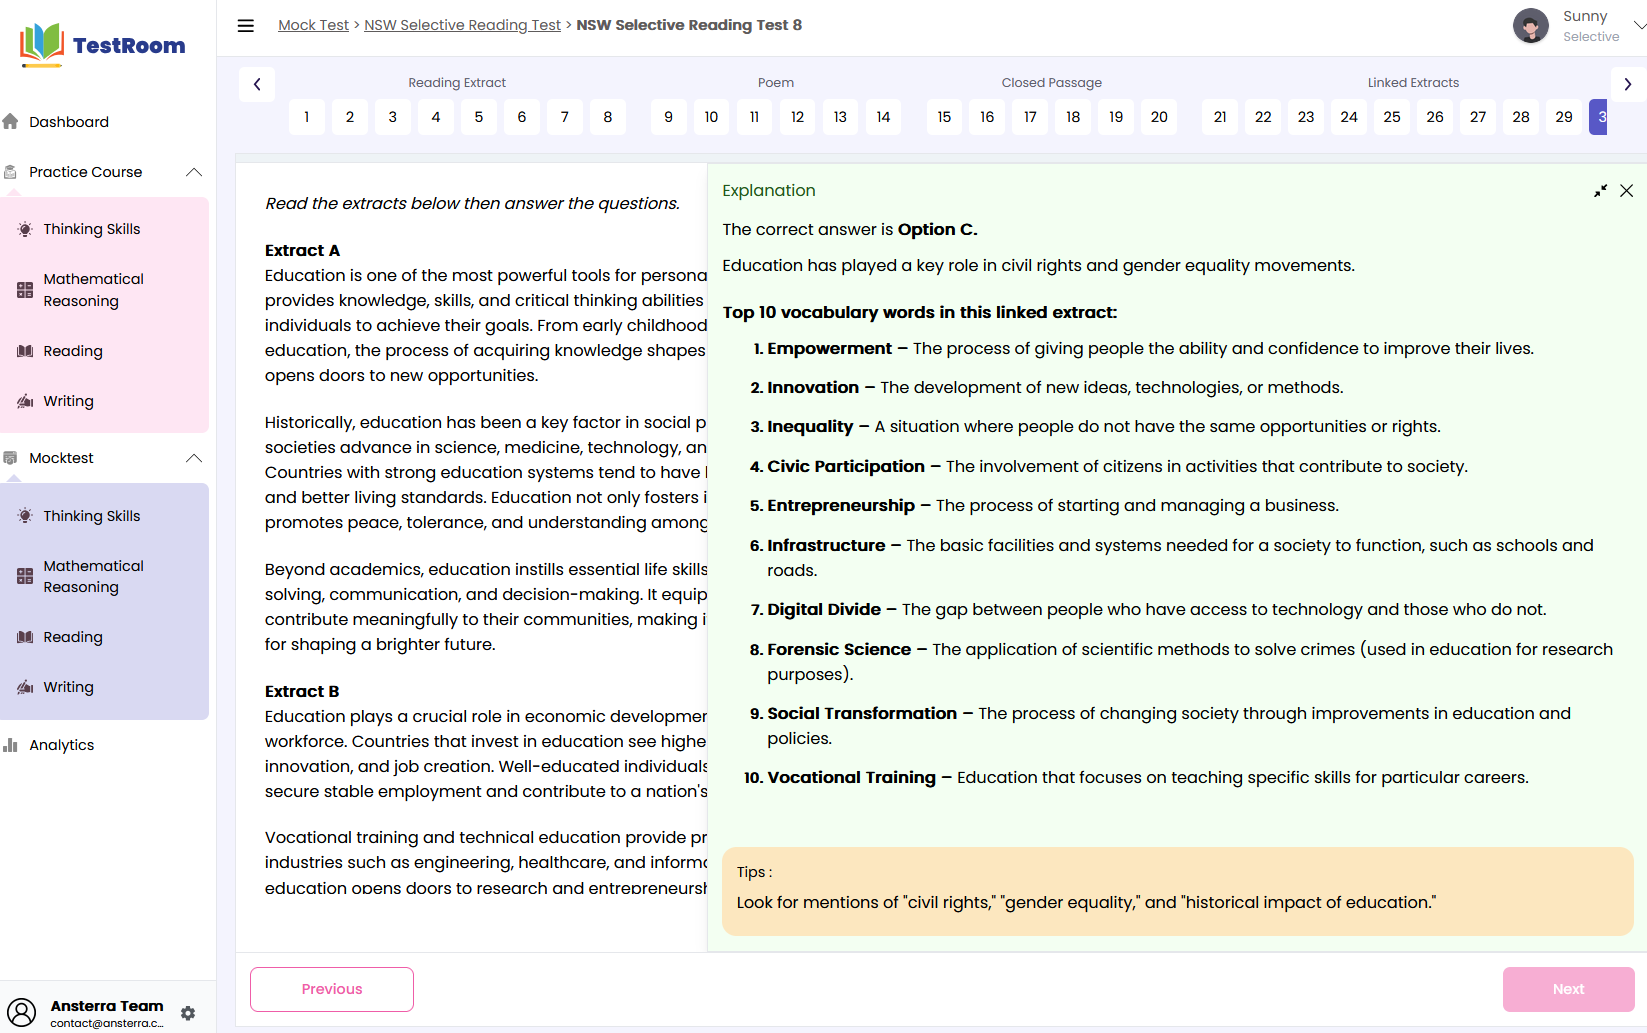Click the Practice Course section icon
This screenshot has height=1033, width=1647.
[10, 172]
